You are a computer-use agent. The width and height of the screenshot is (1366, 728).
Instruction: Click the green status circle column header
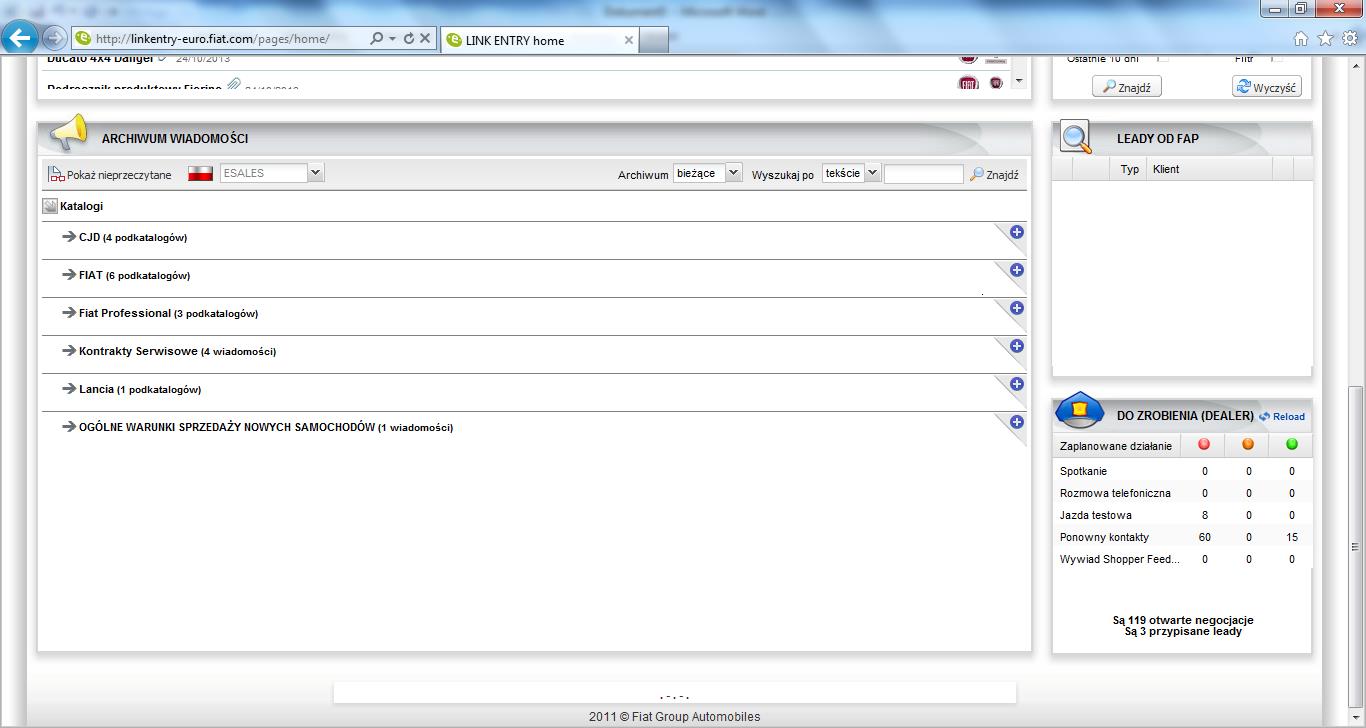(x=1292, y=445)
